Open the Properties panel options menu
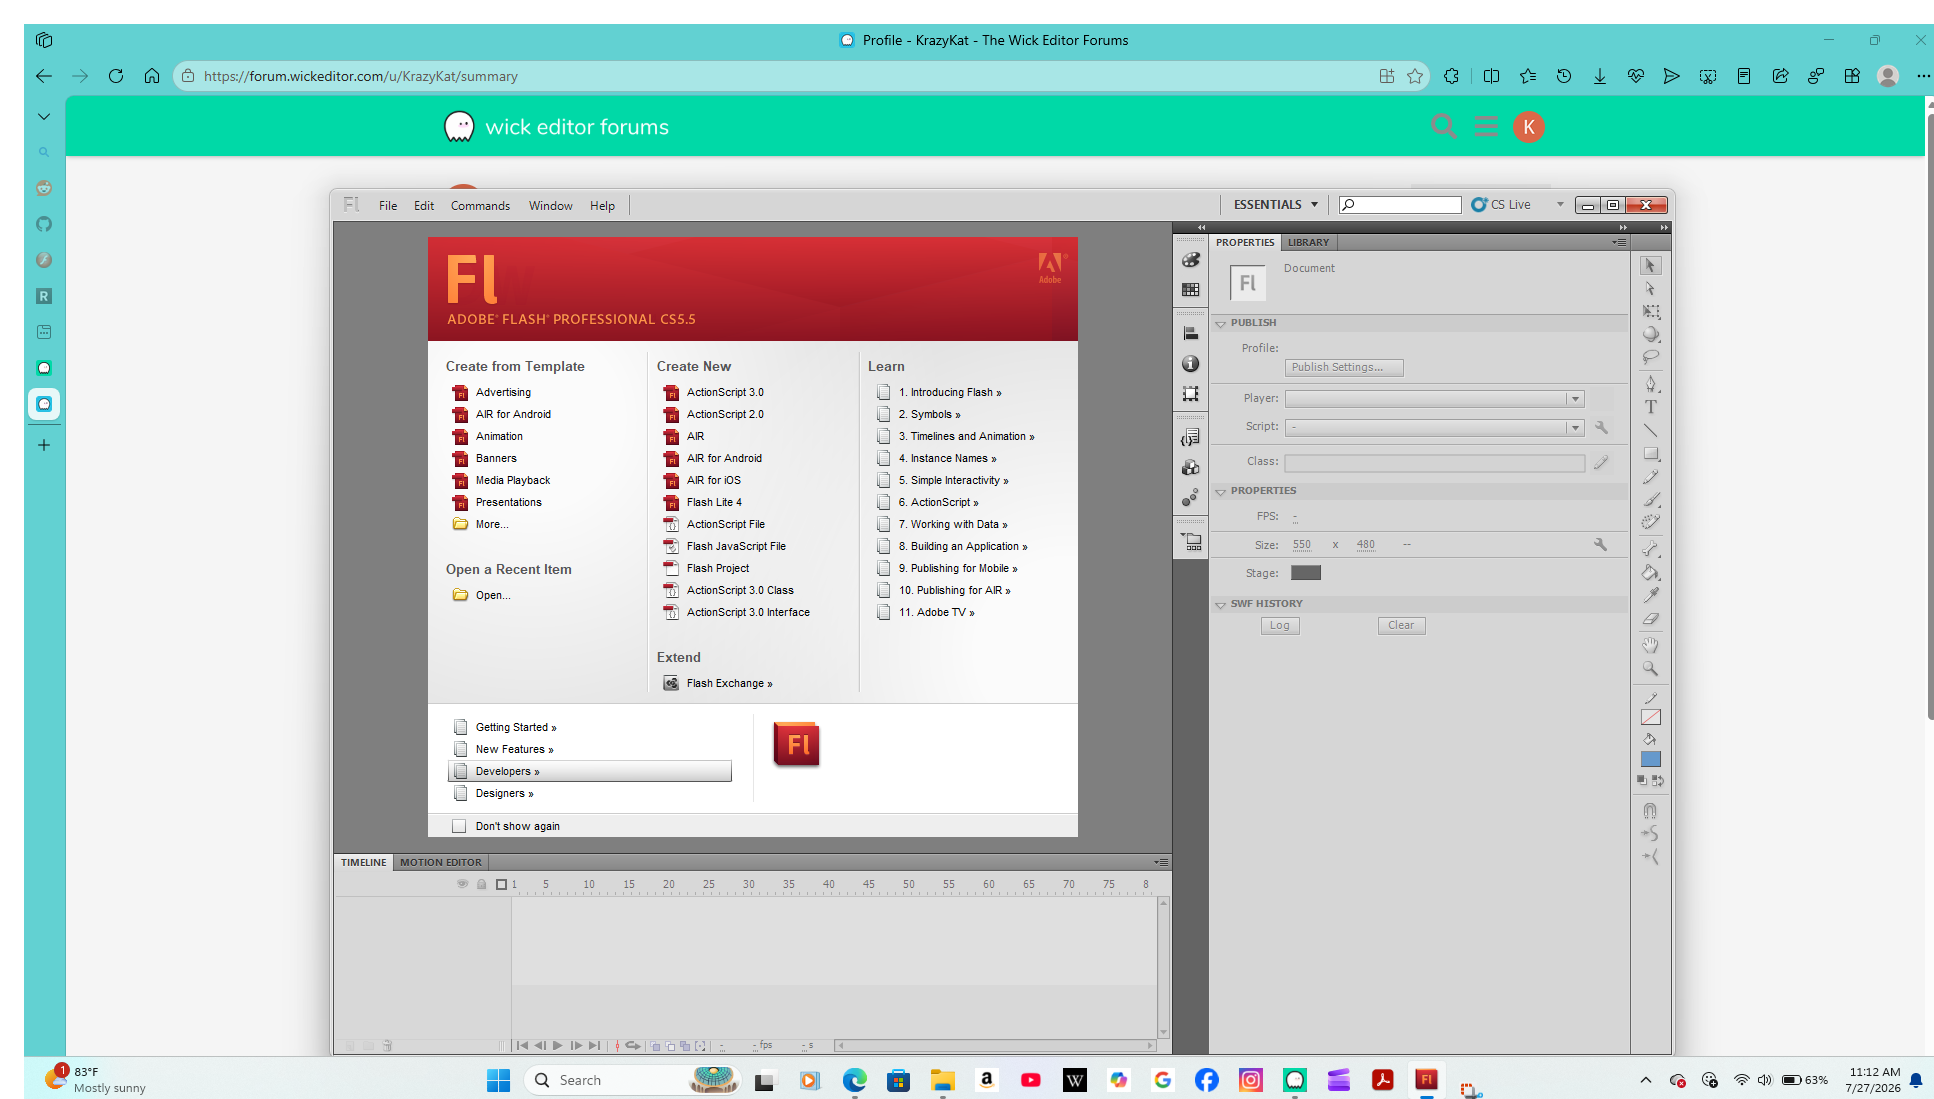This screenshot has width=1934, height=1099. (x=1619, y=242)
